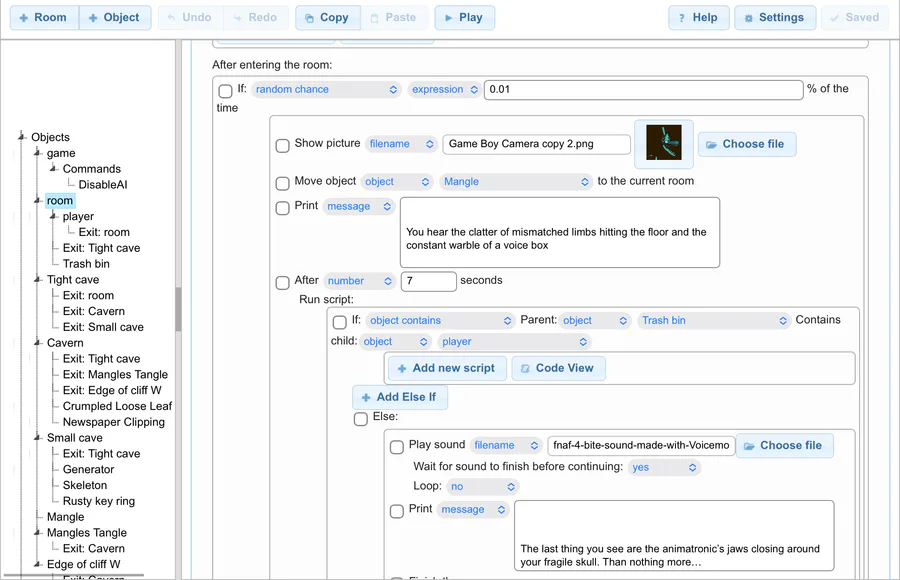The width and height of the screenshot is (900, 580).
Task: Collapse the Commands tree node
Action: click(53, 168)
